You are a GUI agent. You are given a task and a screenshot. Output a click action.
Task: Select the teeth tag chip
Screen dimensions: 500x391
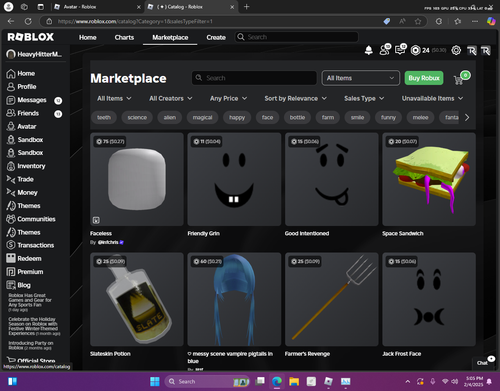[104, 117]
